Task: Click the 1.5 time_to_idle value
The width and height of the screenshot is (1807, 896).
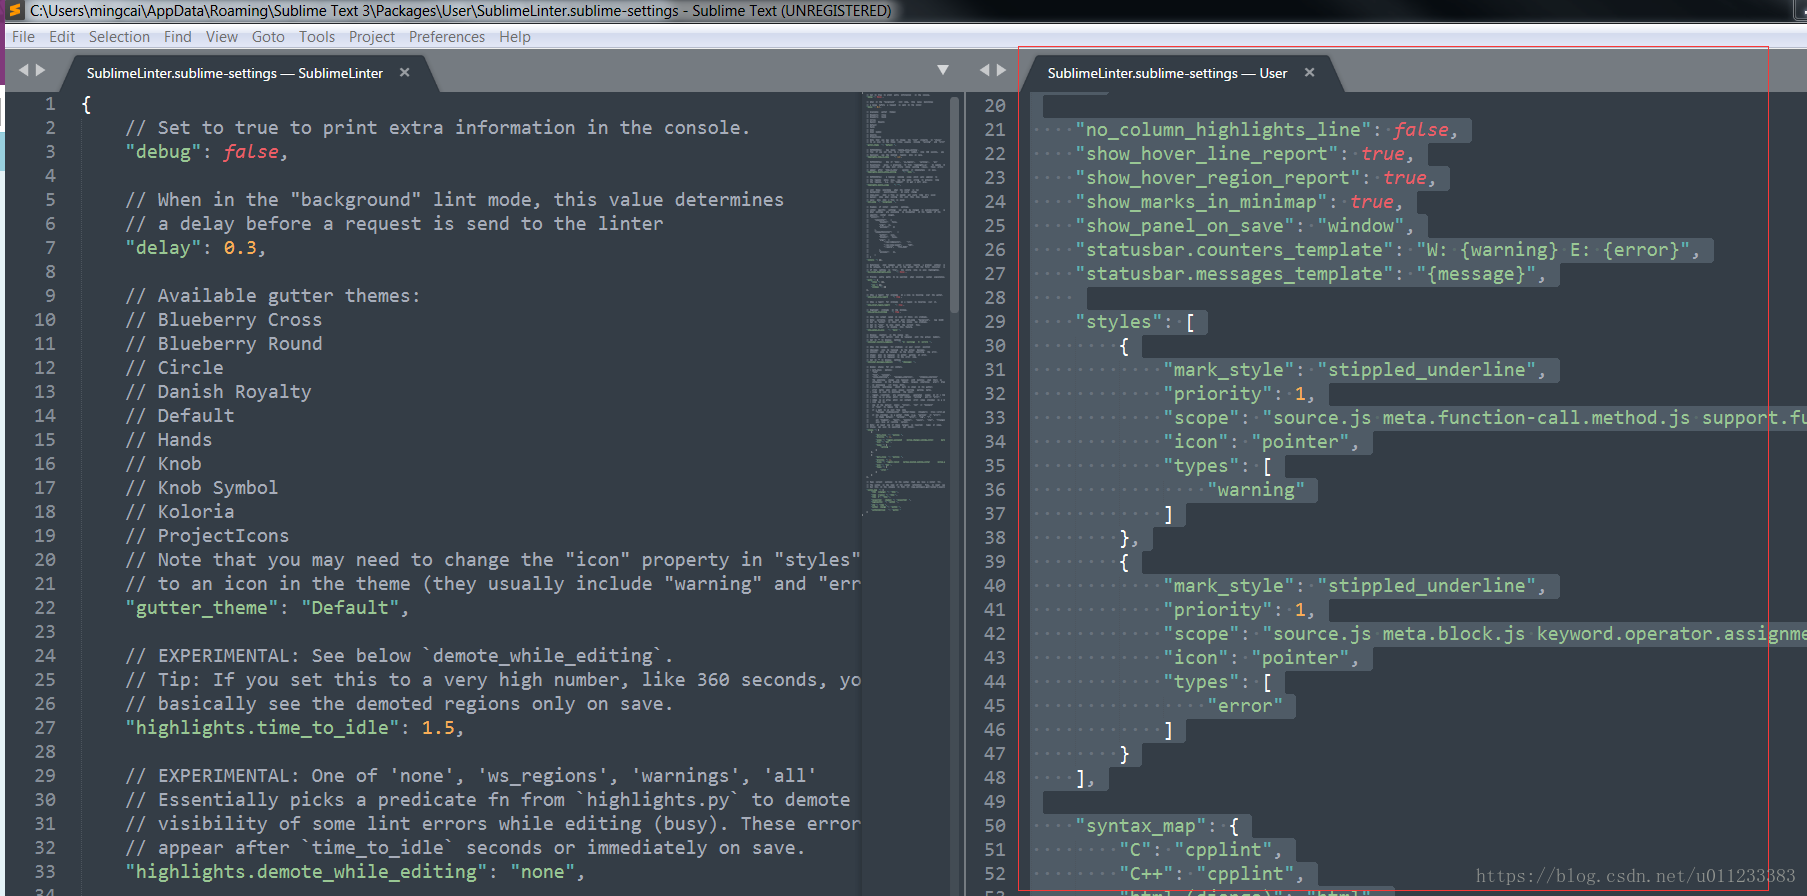Action: (438, 728)
